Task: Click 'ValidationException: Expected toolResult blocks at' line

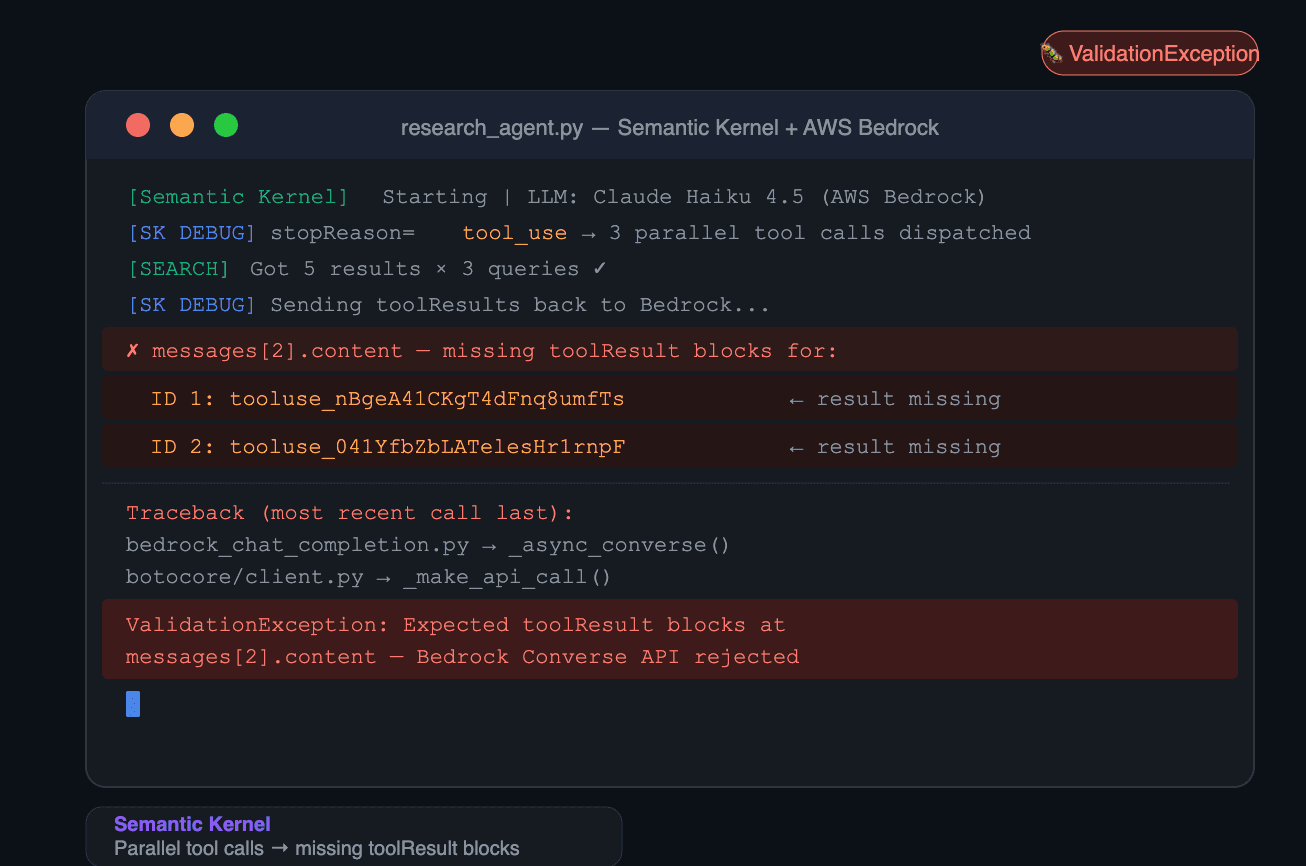Action: click(456, 625)
